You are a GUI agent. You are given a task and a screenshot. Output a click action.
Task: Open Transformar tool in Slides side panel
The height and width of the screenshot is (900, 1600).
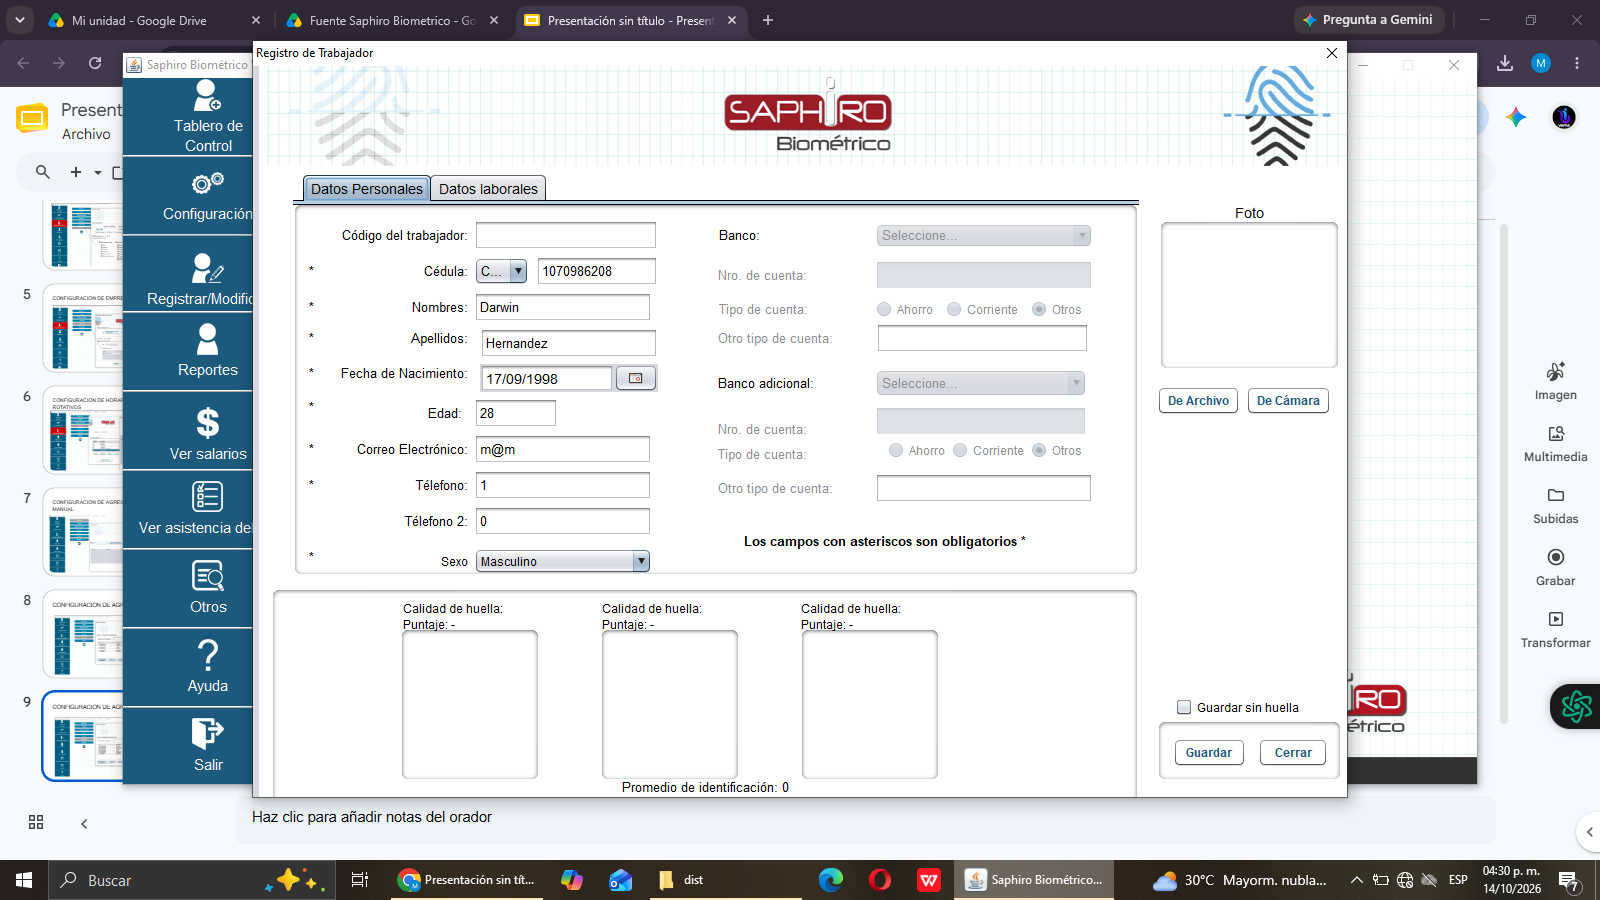click(1556, 629)
